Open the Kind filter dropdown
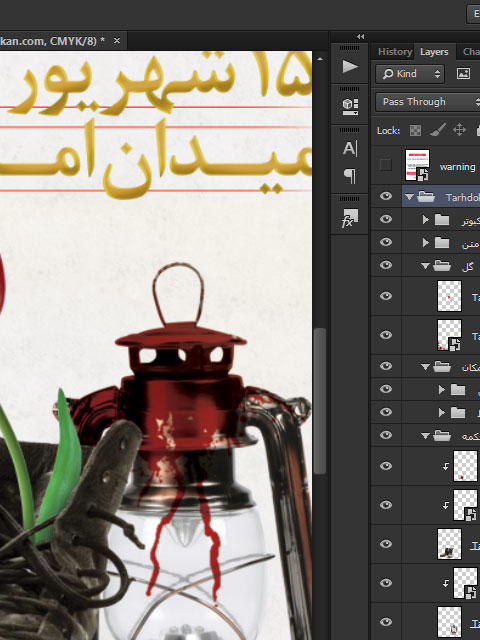This screenshot has width=480, height=640. [x=410, y=74]
